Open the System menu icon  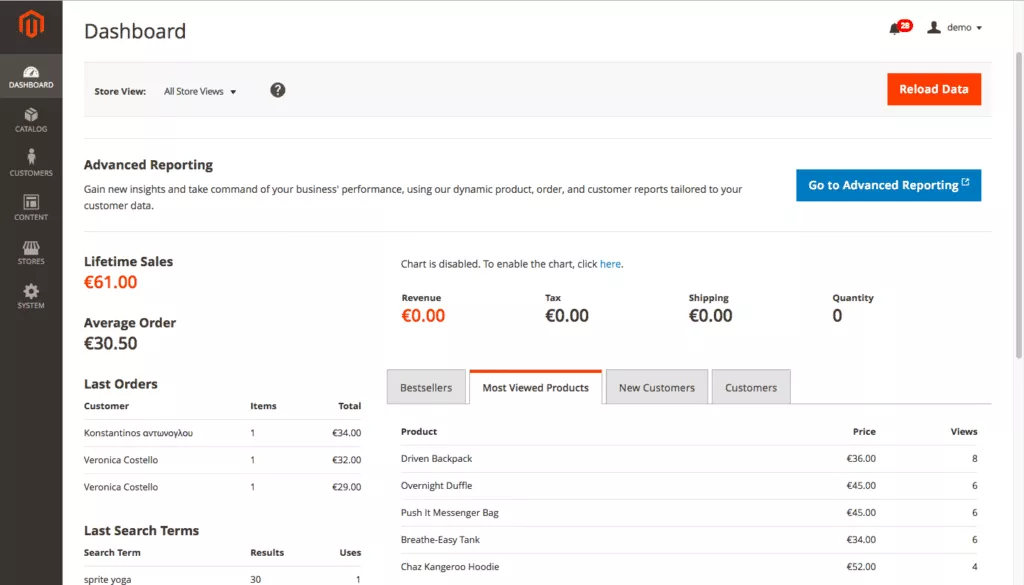point(31,296)
